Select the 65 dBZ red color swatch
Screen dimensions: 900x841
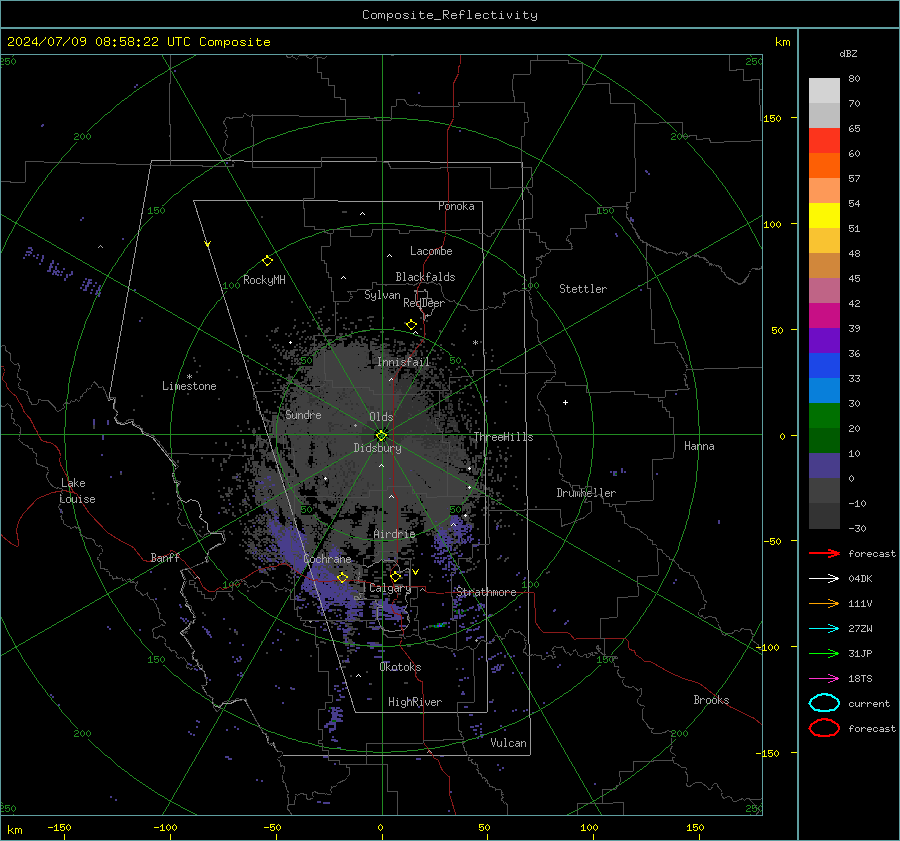tap(824, 140)
